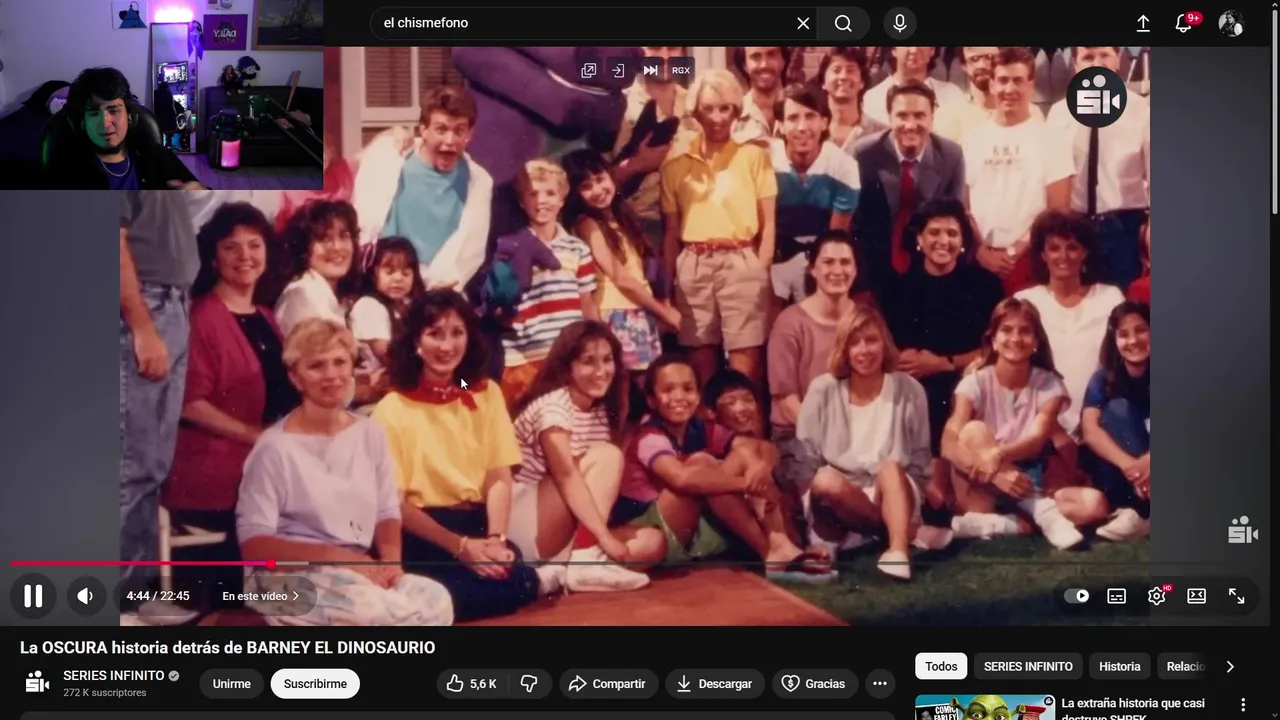Viewport: 1280px width, 720px height.
Task: Click the skip-forward icon above video
Action: tap(650, 70)
